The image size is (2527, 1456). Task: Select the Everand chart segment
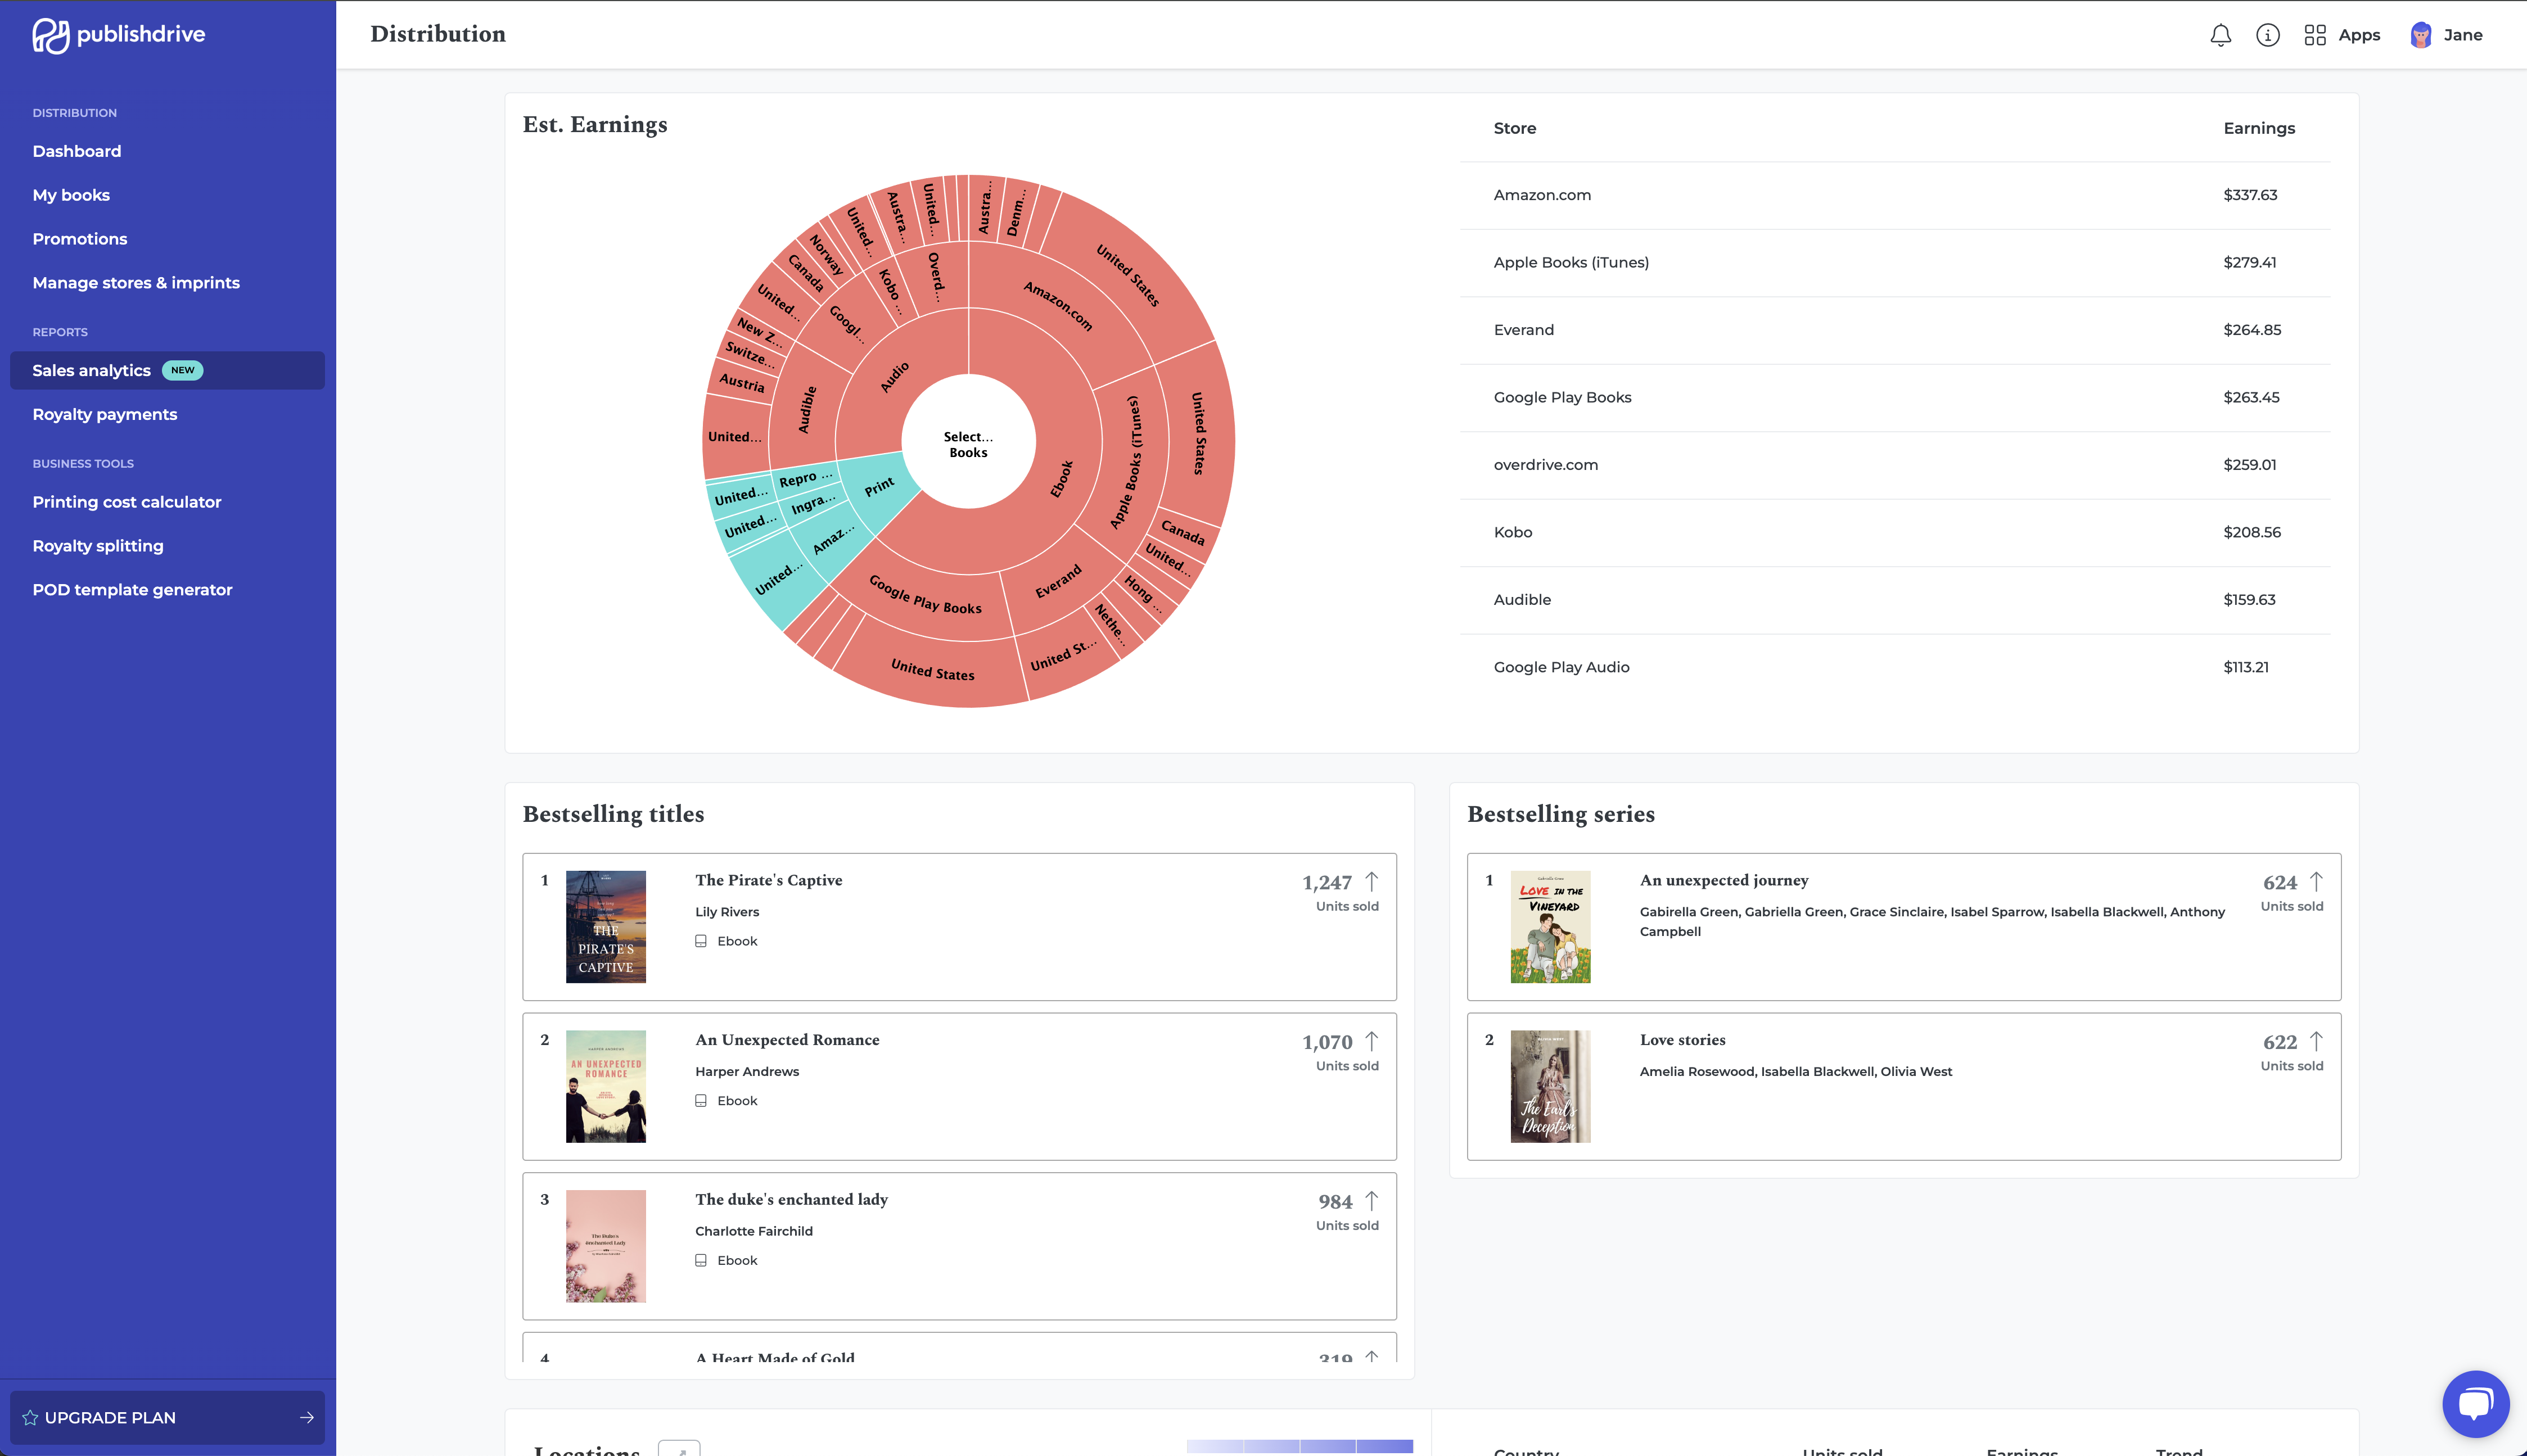pos(1058,582)
